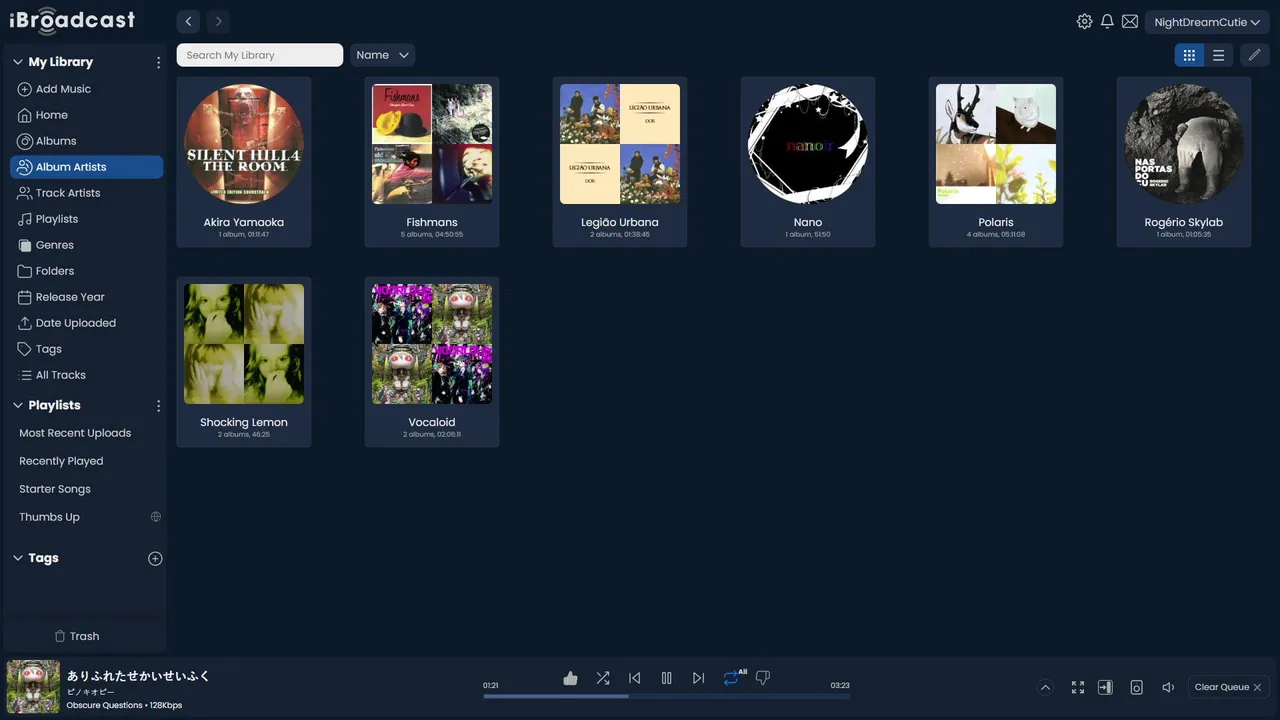Screen dimensions: 1280x720
Task: Open the My Library options menu
Action: (158, 62)
